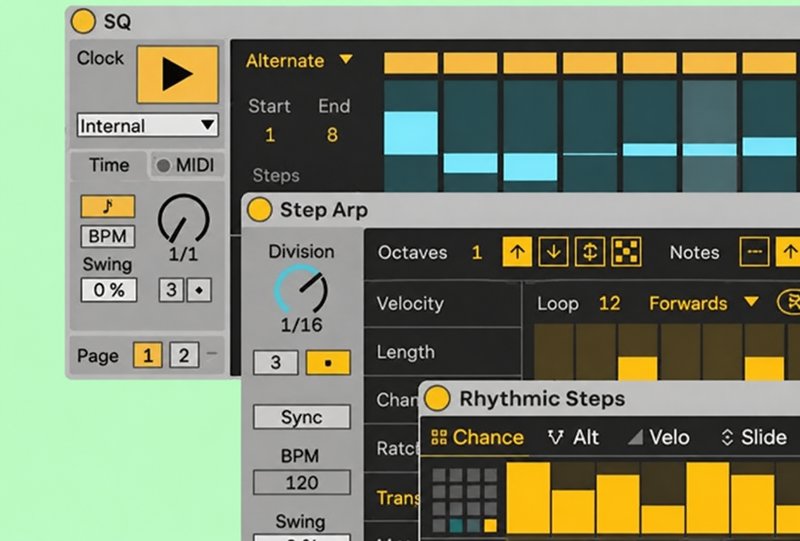Screen dimensions: 800x541
Task: Open the Velo tab in Rhythmic Steps
Action: 658,437
